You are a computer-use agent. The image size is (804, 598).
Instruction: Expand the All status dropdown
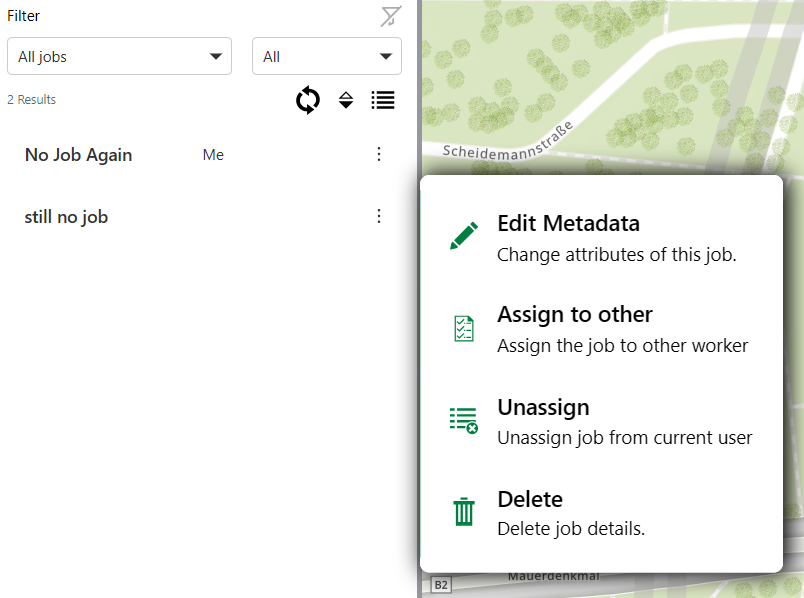tap(327, 56)
